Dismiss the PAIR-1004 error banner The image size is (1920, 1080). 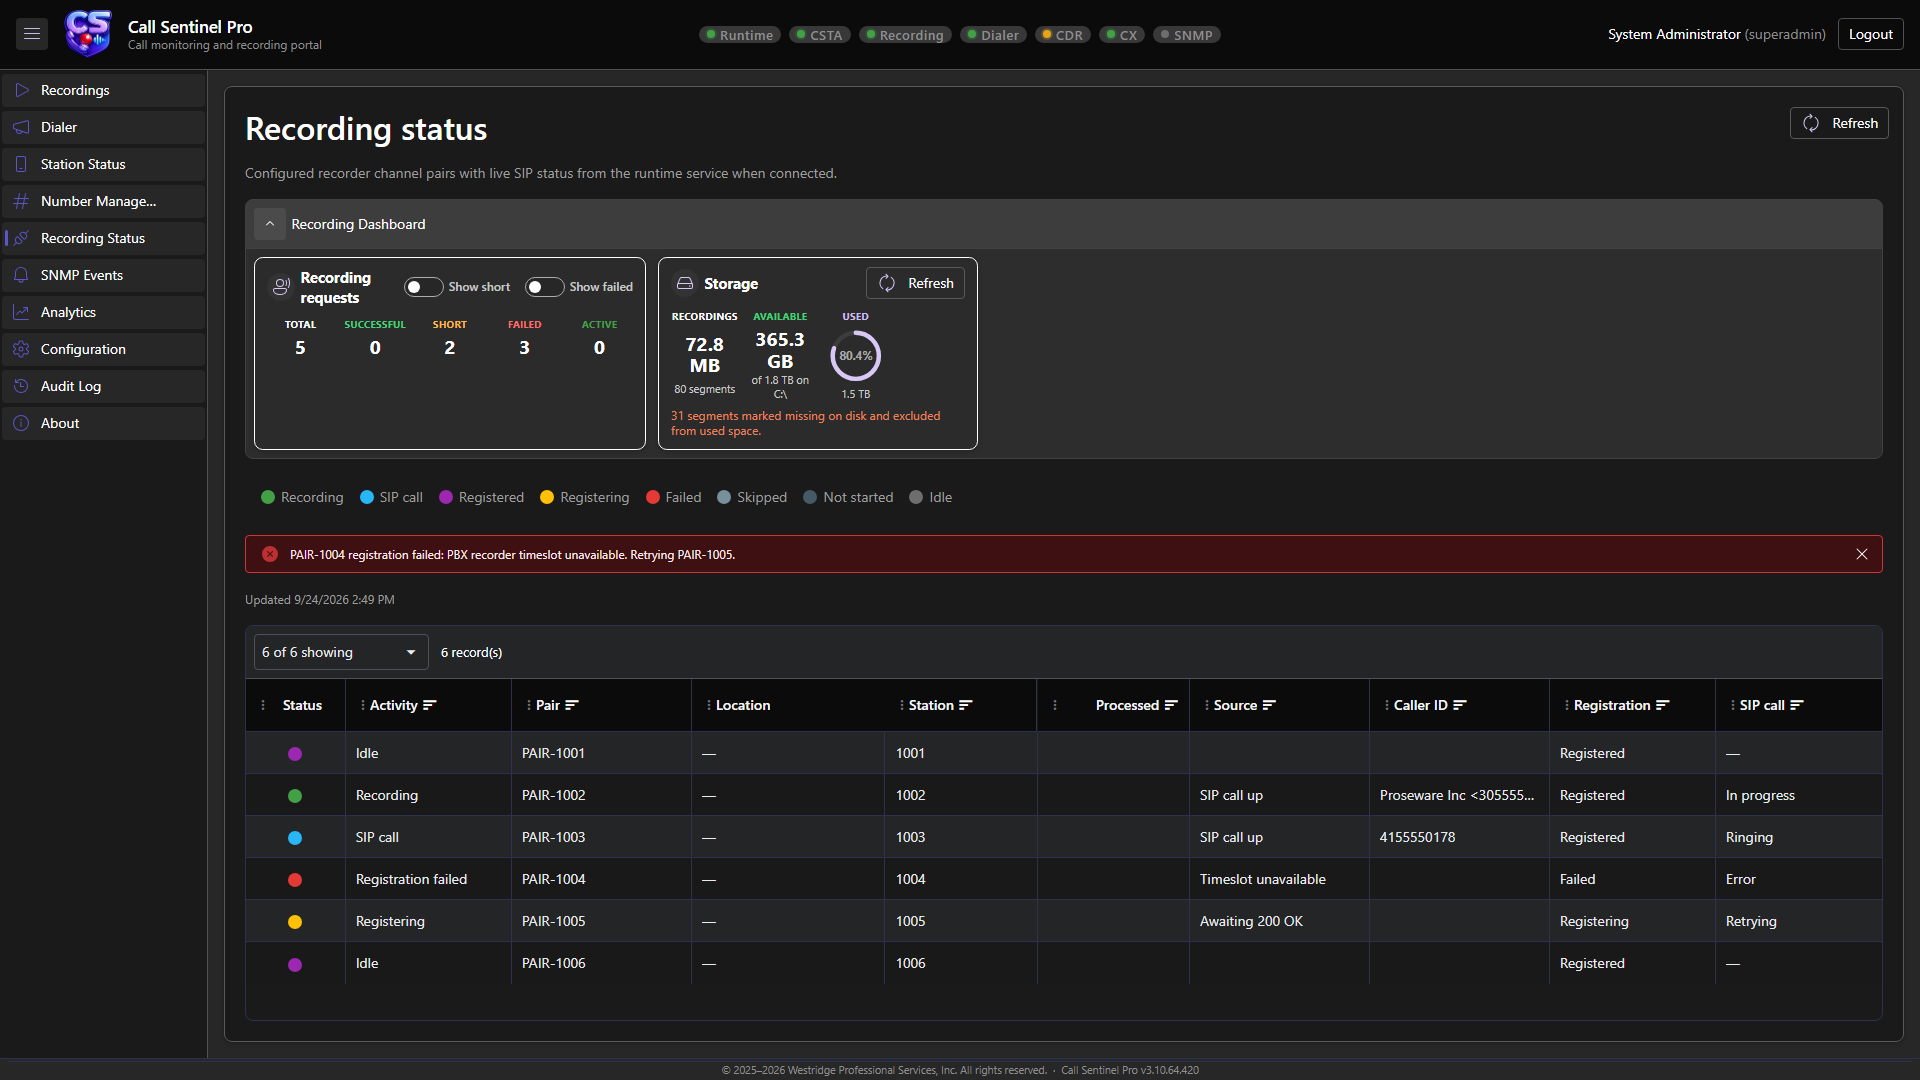(x=1862, y=554)
